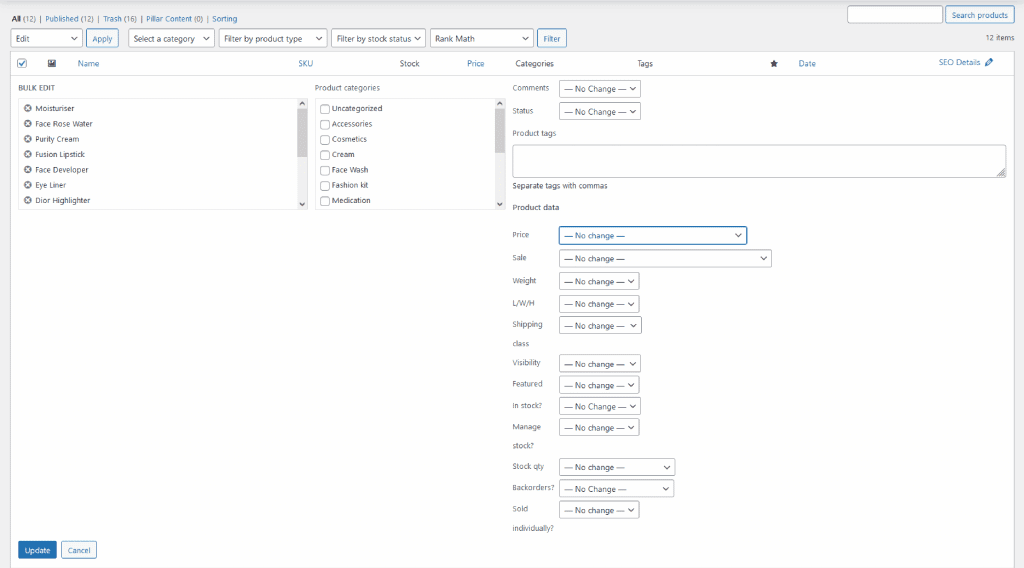Remove Moisturiser from bulk edit list
Viewport: 1024px width, 568px height.
(x=28, y=108)
